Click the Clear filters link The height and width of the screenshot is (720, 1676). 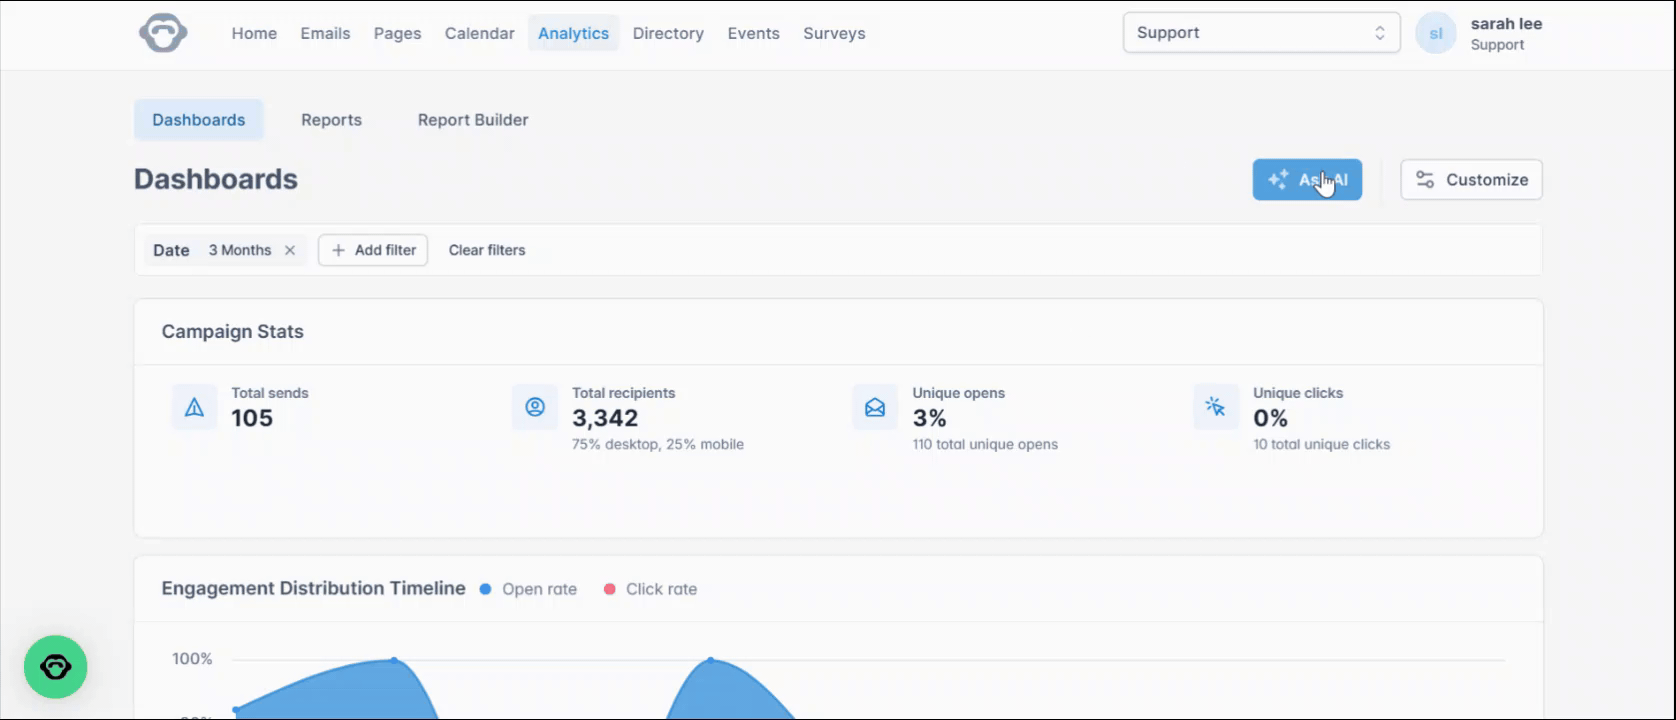[x=487, y=250]
